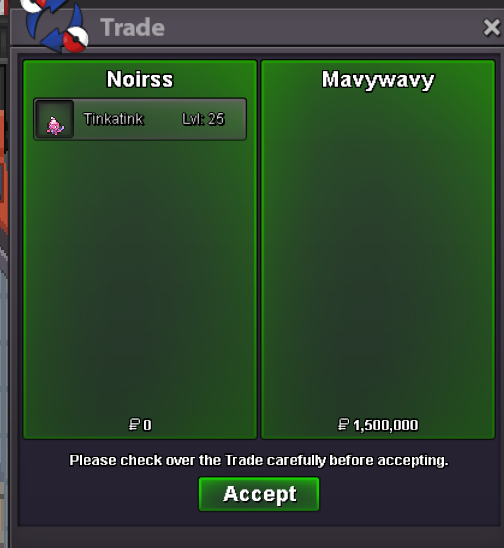Click the Trade swap arrows icon

pyautogui.click(x=55, y=24)
